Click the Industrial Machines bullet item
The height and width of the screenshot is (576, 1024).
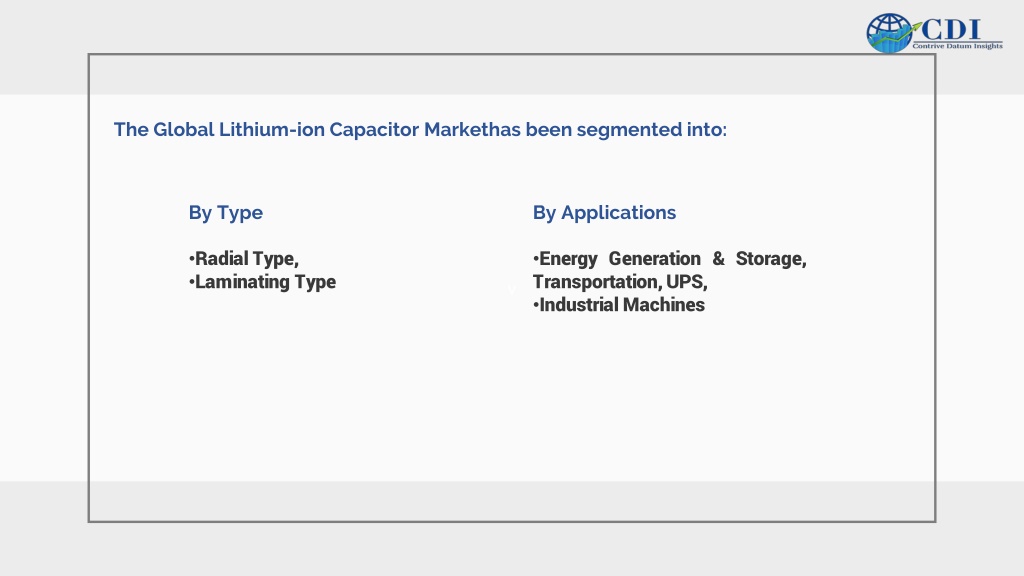tap(618, 305)
